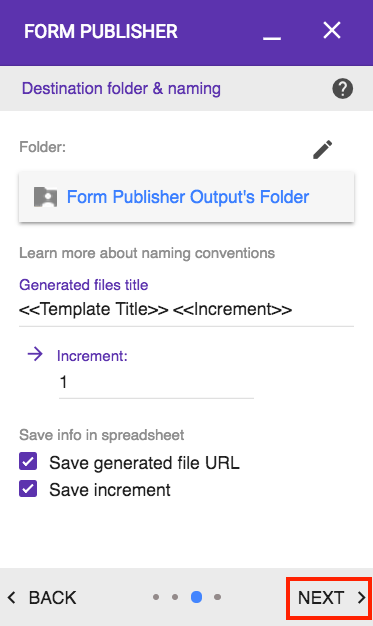
Task: Click the right chevron next to NEXT
Action: point(362,598)
